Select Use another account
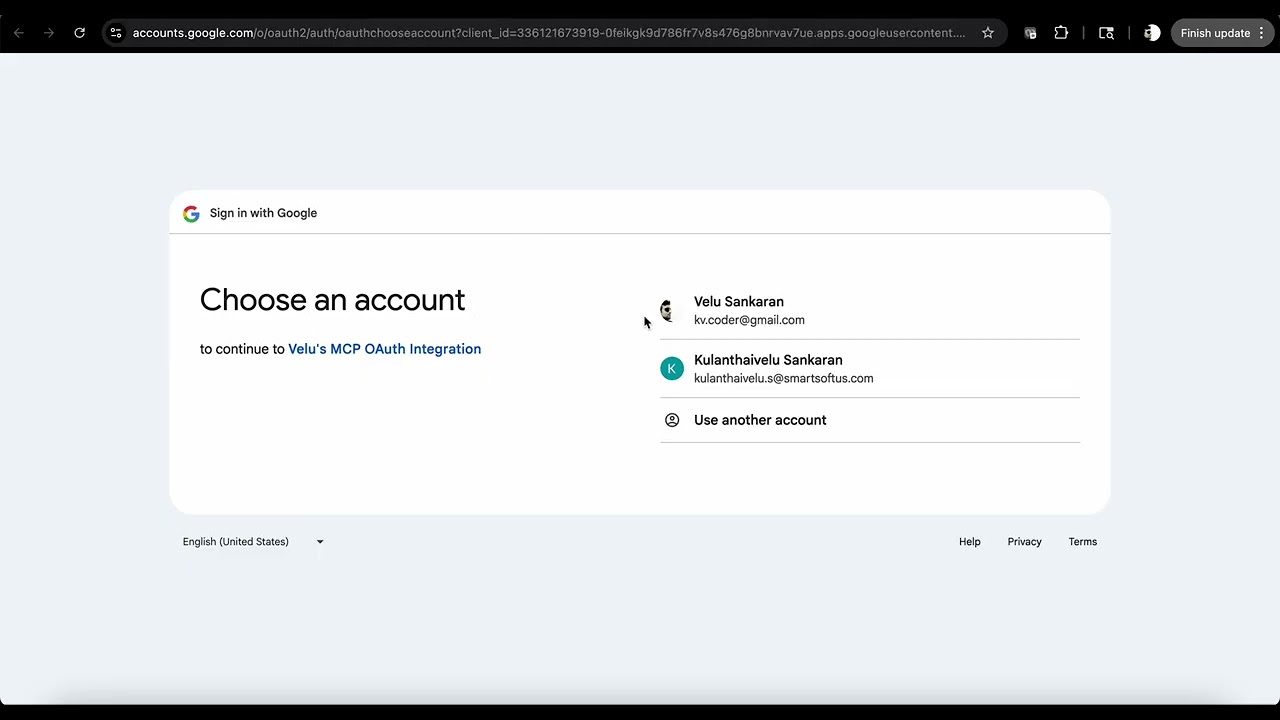This screenshot has height=720, width=1280. coord(870,420)
